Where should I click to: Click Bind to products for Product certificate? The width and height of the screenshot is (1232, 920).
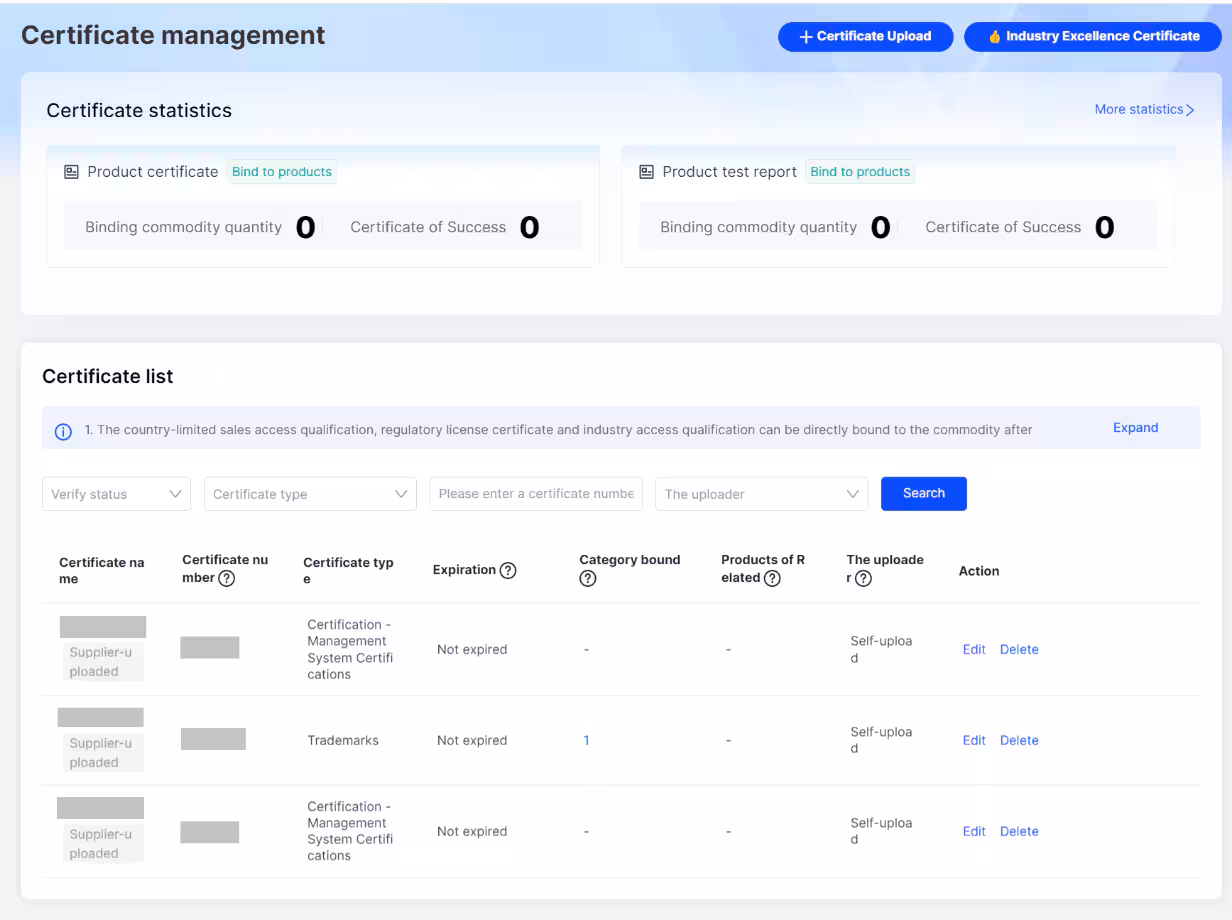coord(282,172)
